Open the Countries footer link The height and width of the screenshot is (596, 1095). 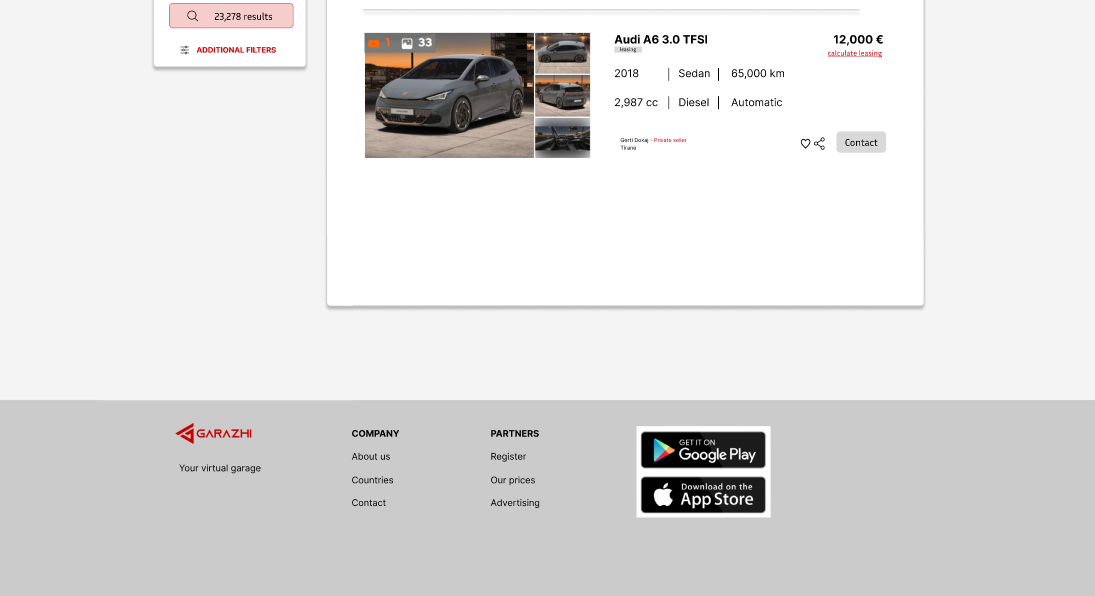pyautogui.click(x=372, y=480)
